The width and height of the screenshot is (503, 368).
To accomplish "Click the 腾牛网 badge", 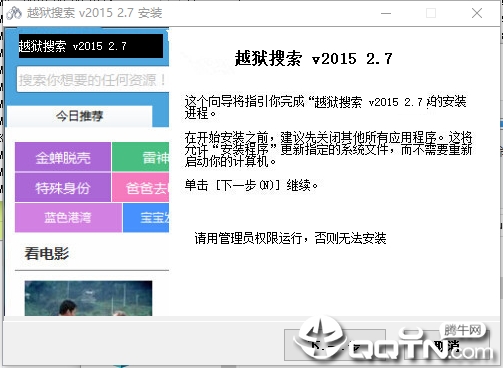I will pyautogui.click(x=463, y=331).
